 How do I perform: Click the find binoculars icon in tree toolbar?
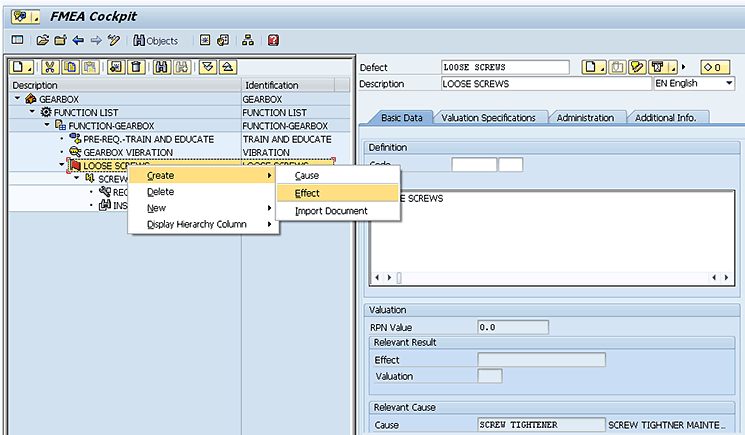(x=160, y=66)
